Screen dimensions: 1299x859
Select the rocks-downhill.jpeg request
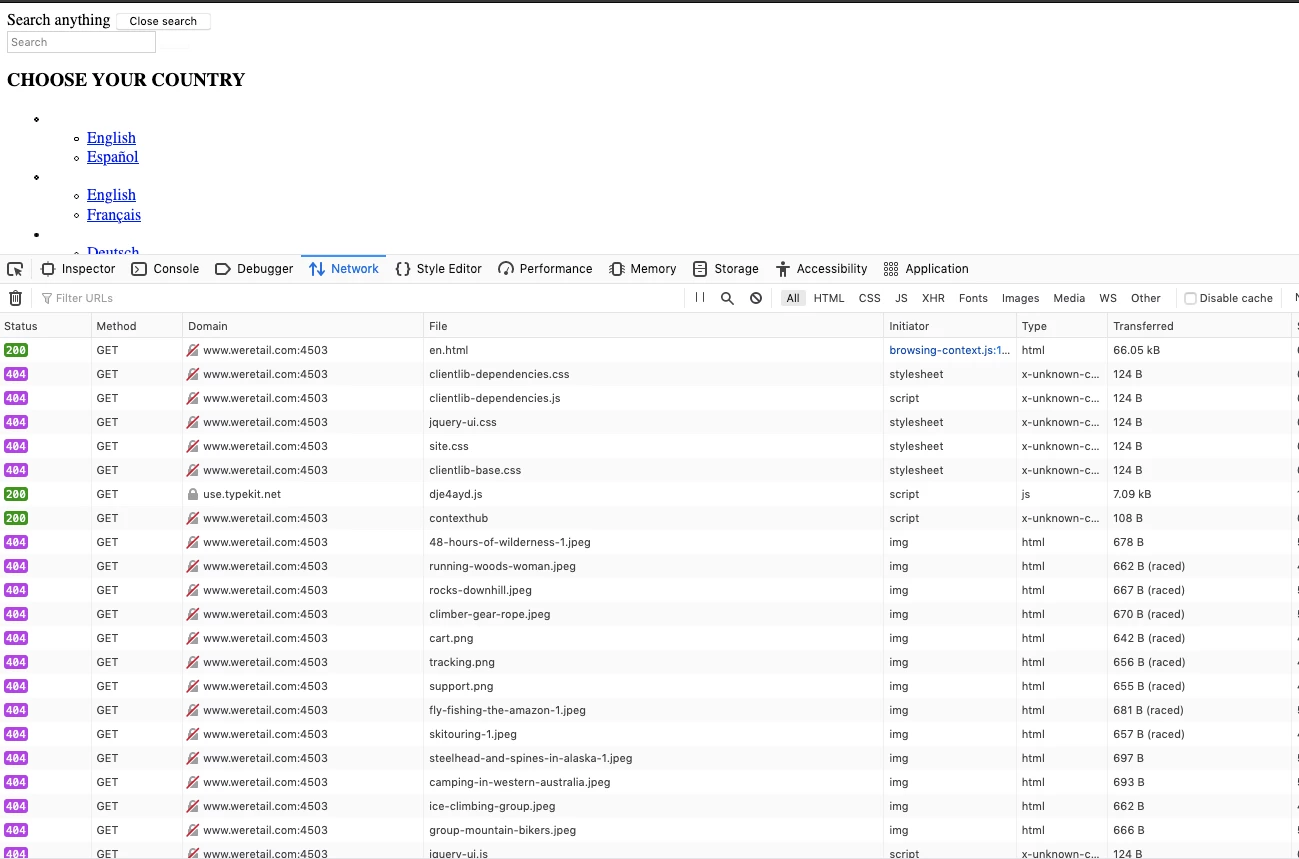[x=649, y=590]
